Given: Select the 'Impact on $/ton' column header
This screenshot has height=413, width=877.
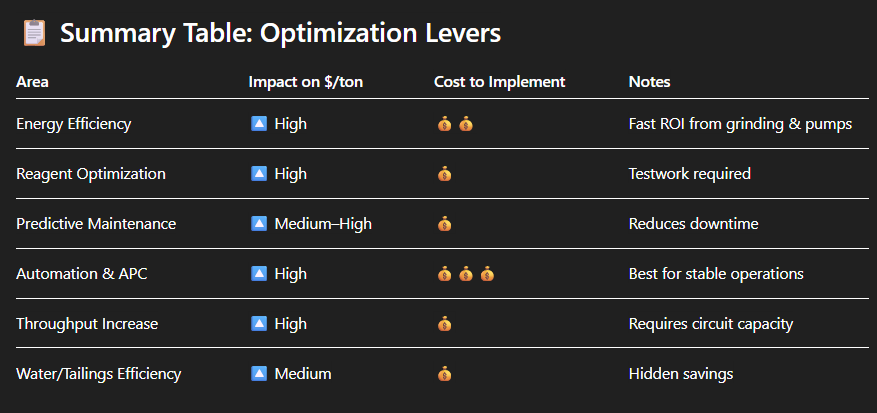Looking at the screenshot, I should coord(305,81).
